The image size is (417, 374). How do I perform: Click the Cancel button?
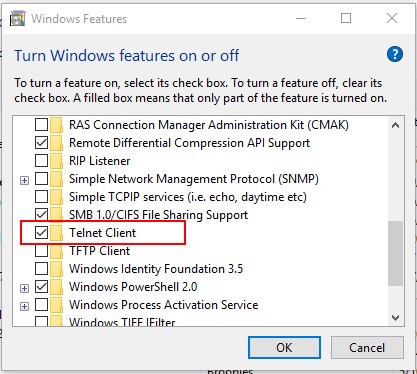[x=367, y=348]
